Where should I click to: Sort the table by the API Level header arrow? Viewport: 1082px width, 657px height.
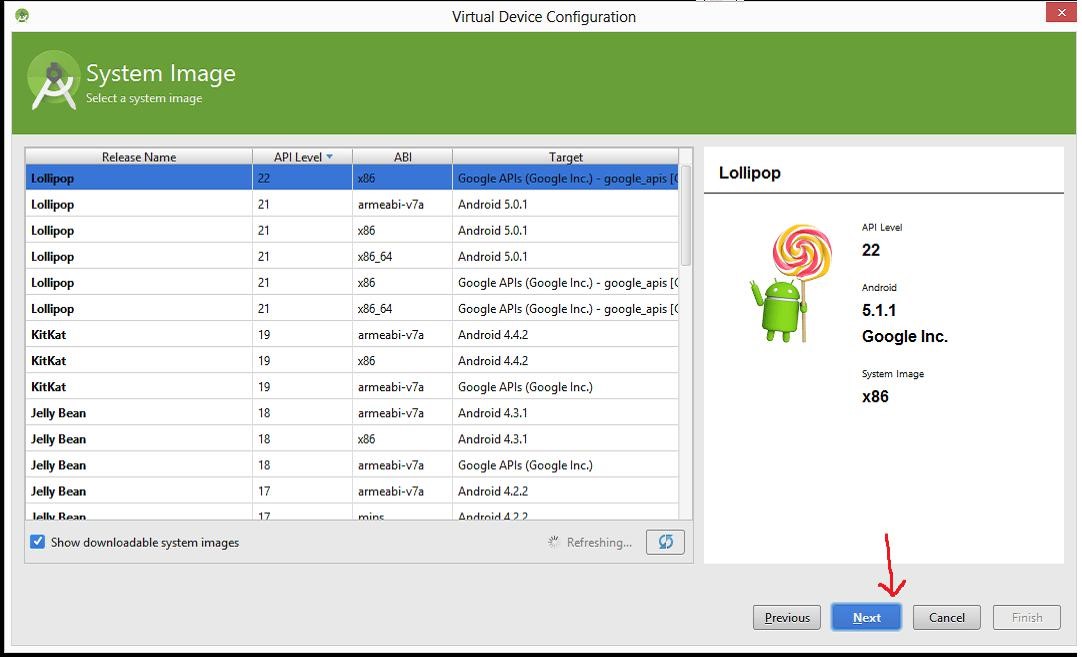[330, 157]
